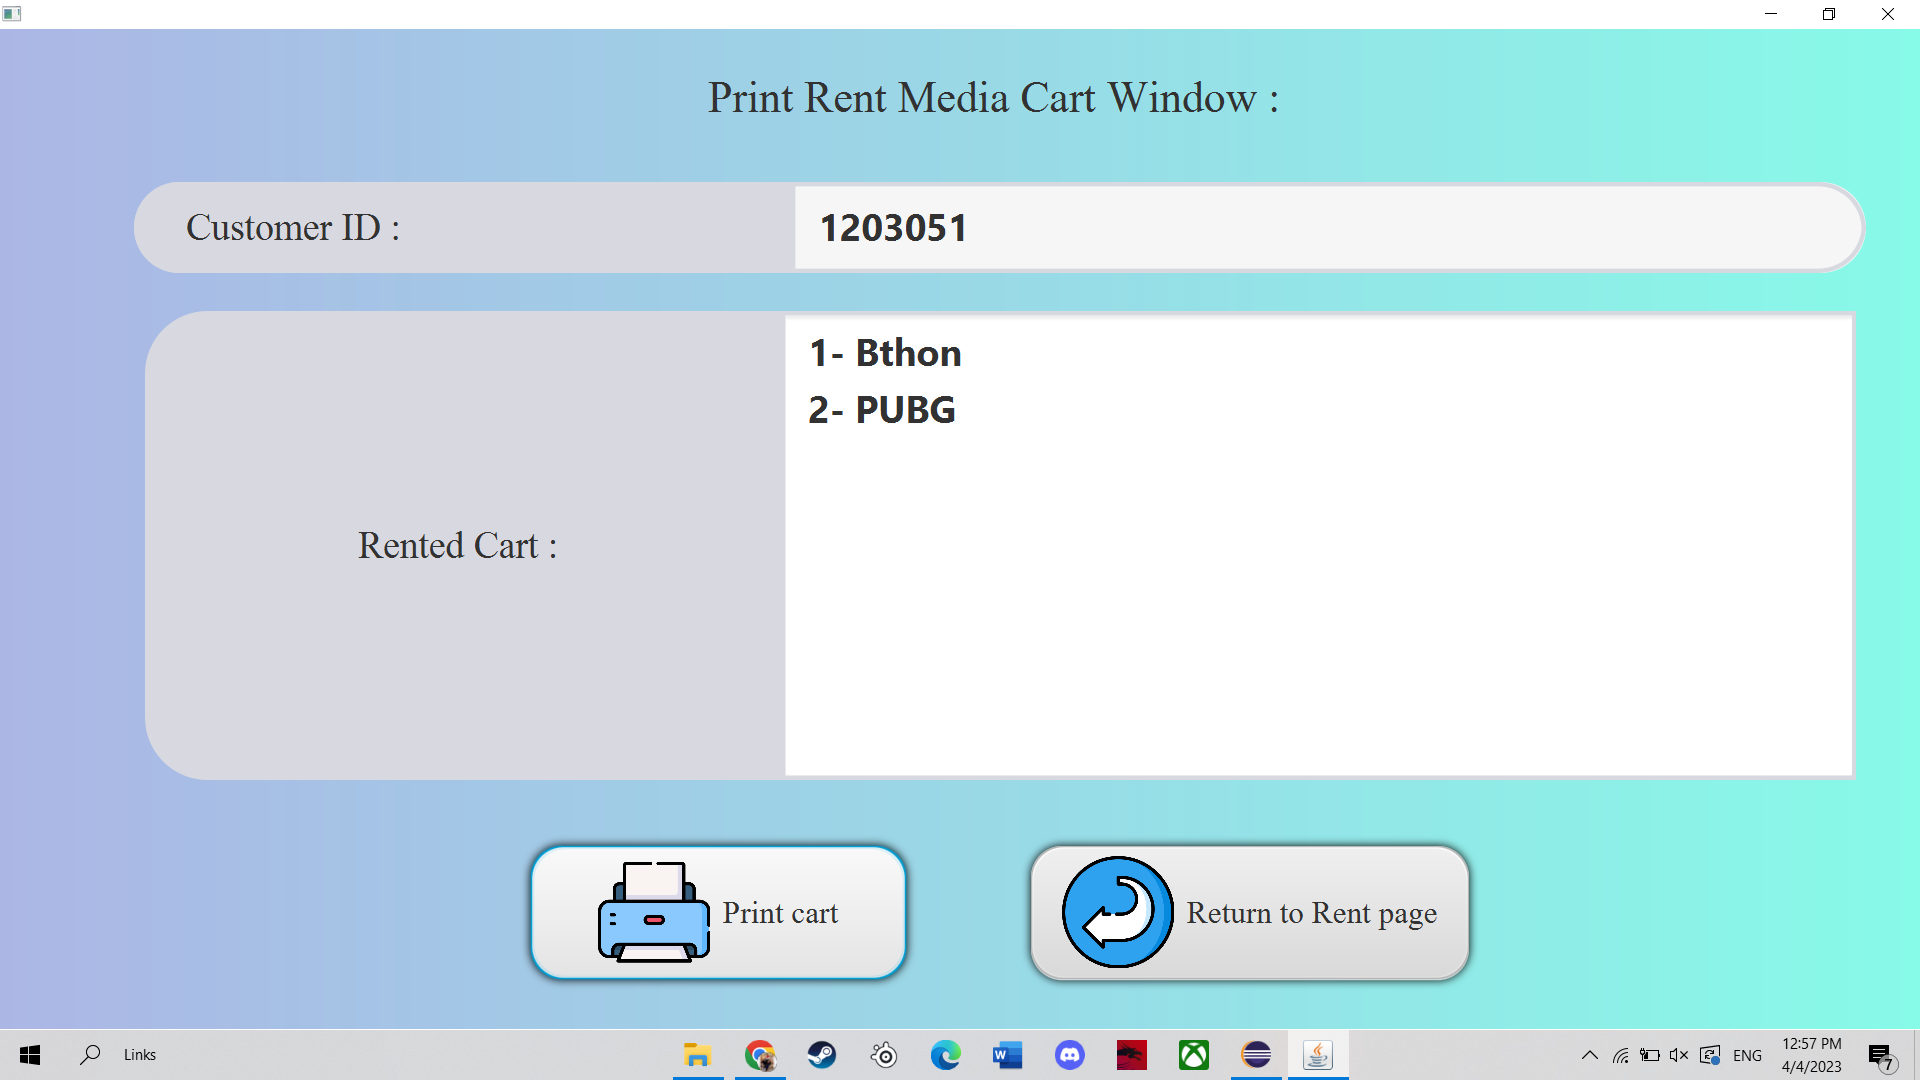Open Microsoft Word from the taskbar
Image resolution: width=1920 pixels, height=1080 pixels.
coord(1007,1055)
